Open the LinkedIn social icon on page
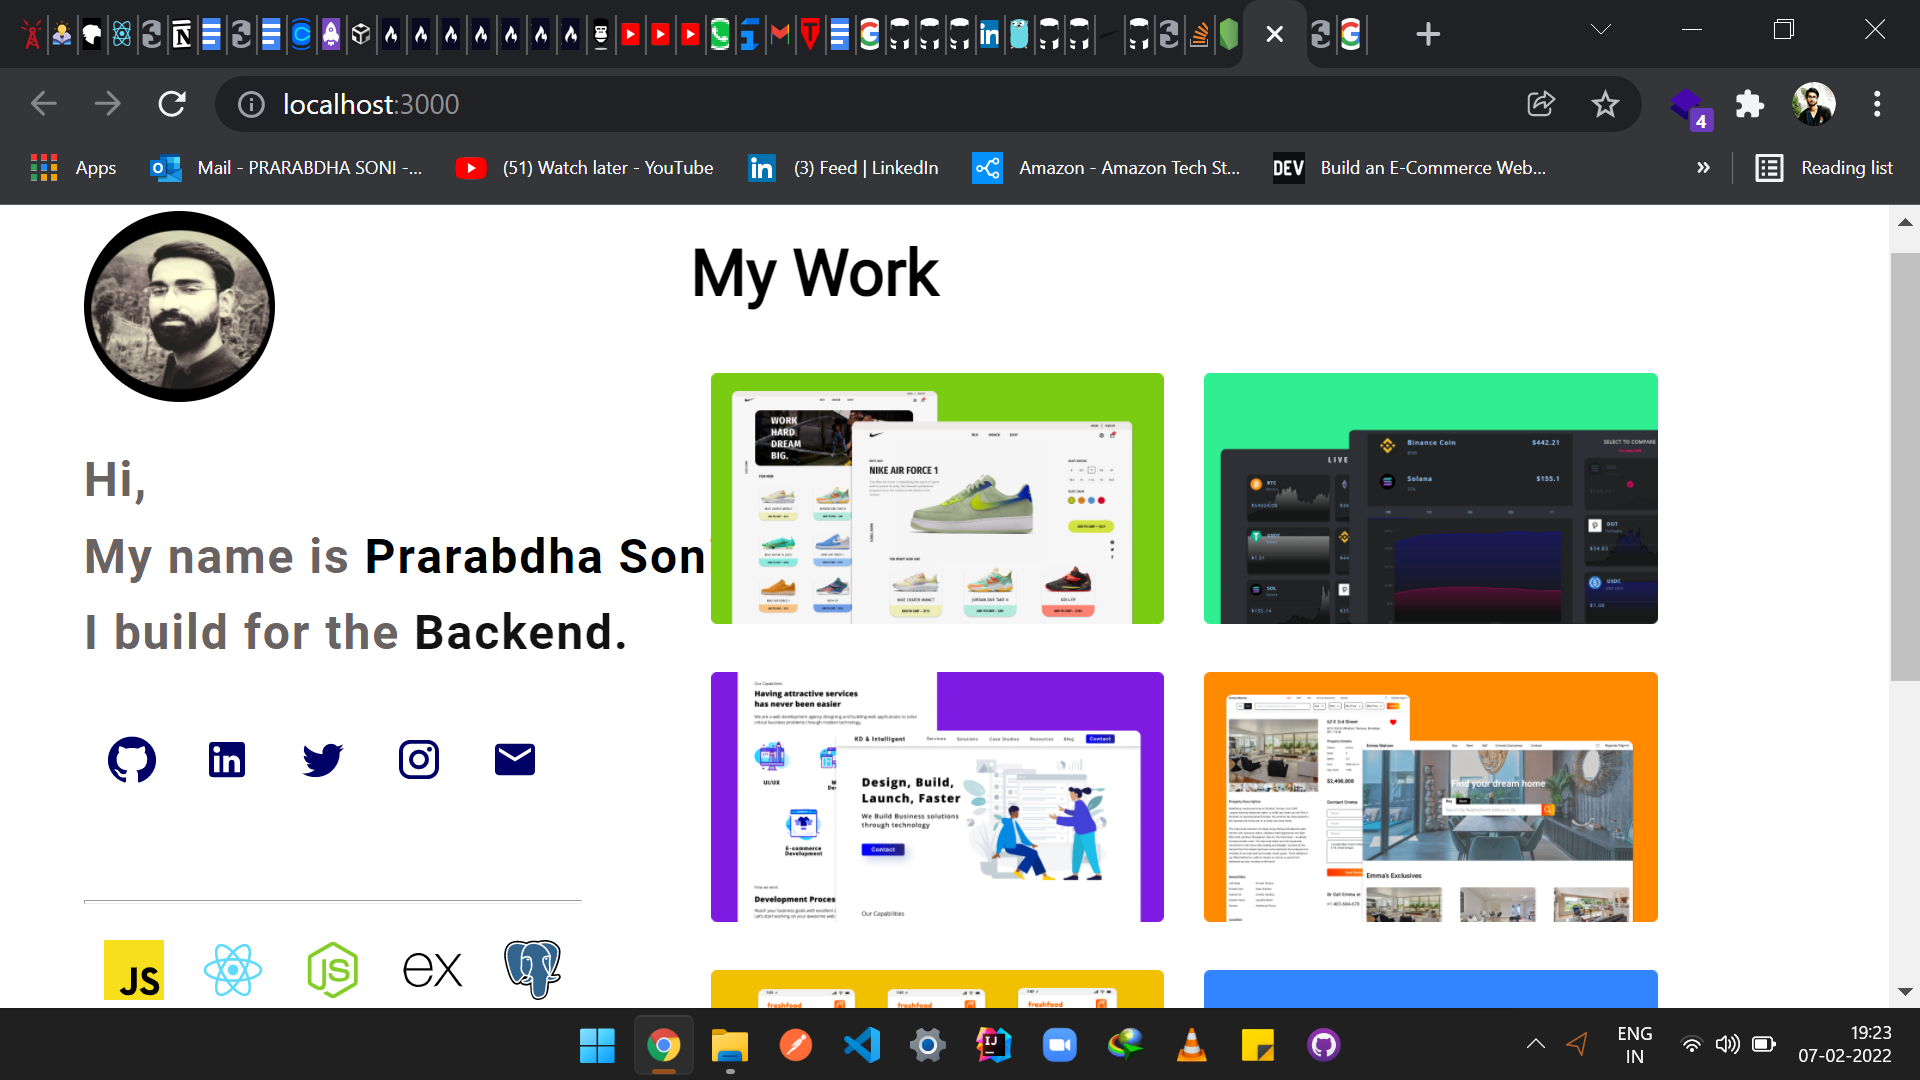 [227, 760]
